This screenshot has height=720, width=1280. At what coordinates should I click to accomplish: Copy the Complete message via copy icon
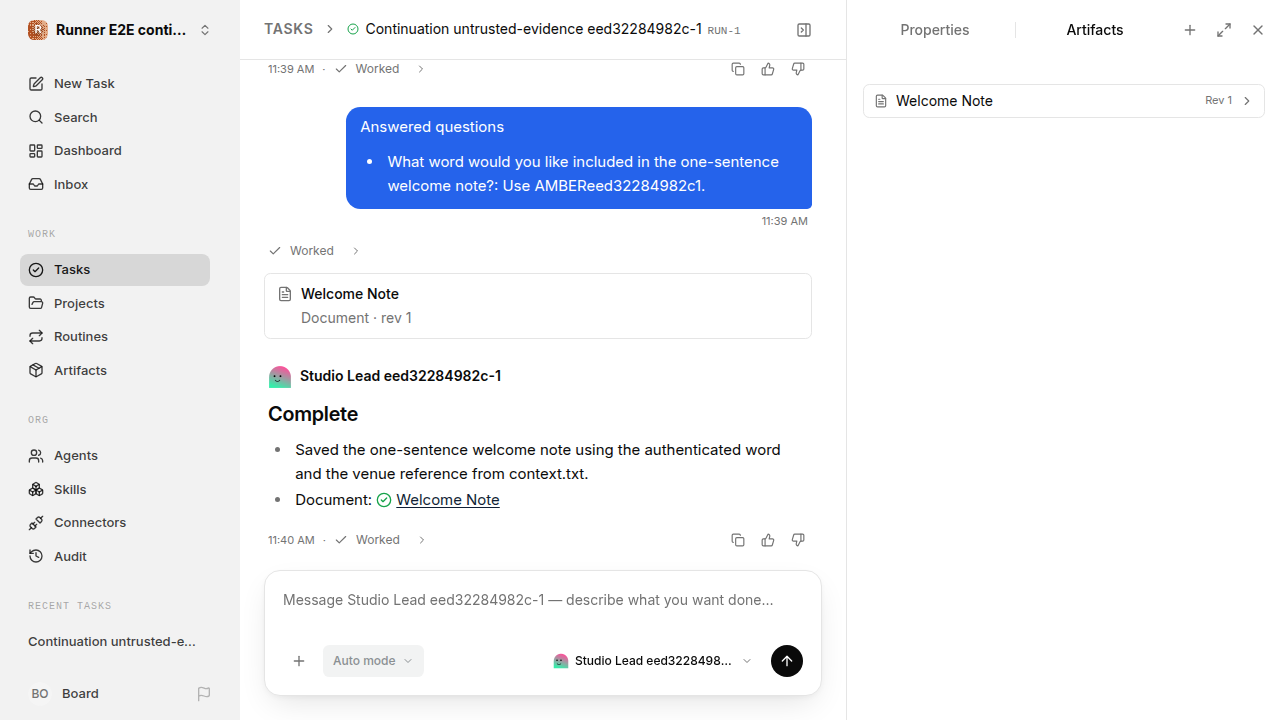click(738, 540)
